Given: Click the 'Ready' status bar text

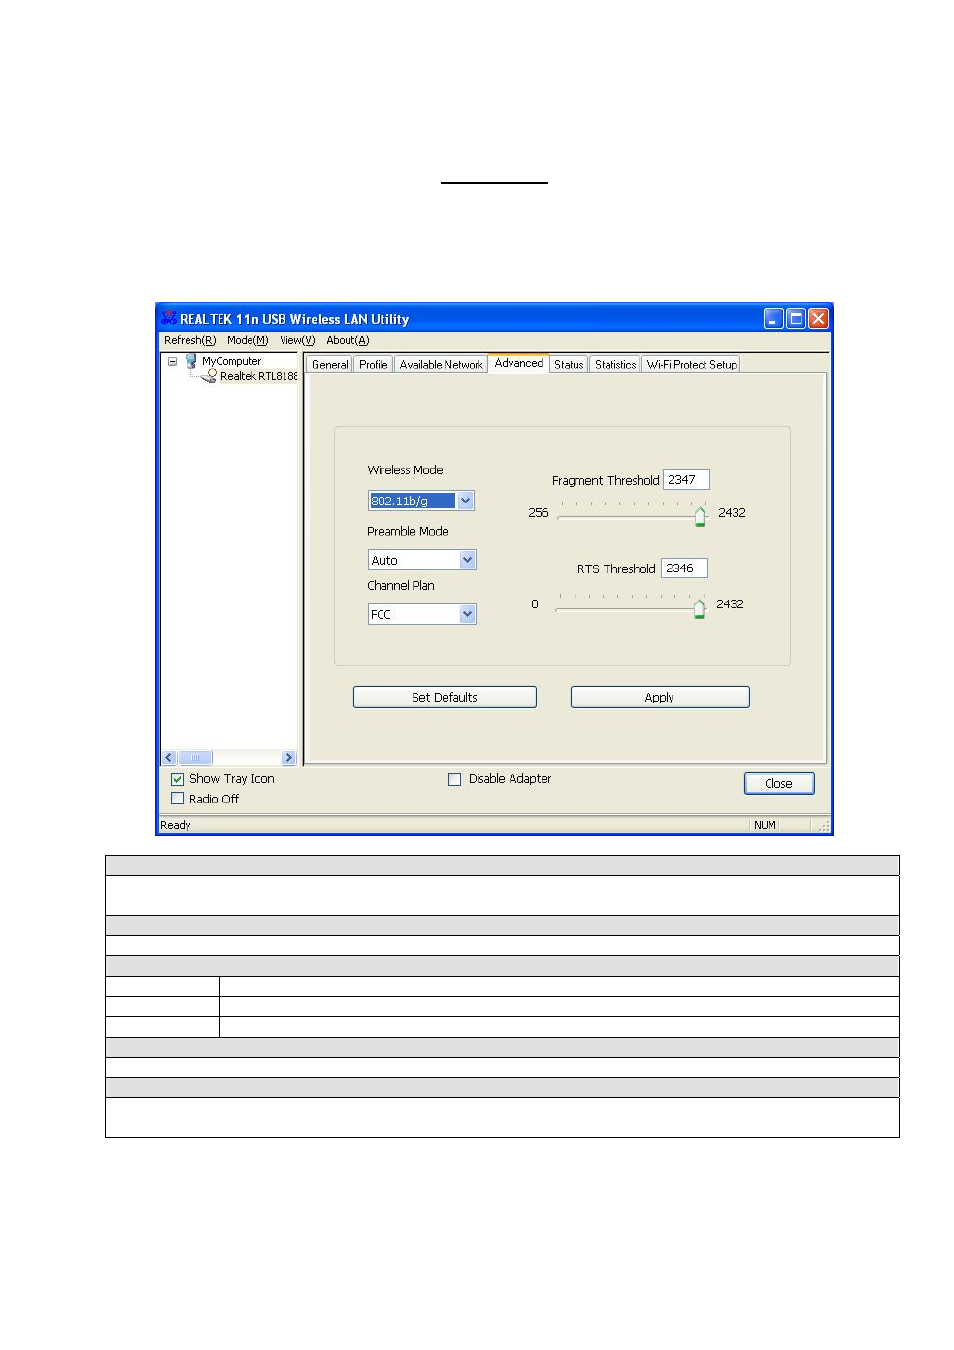Looking at the screenshot, I should point(175,825).
